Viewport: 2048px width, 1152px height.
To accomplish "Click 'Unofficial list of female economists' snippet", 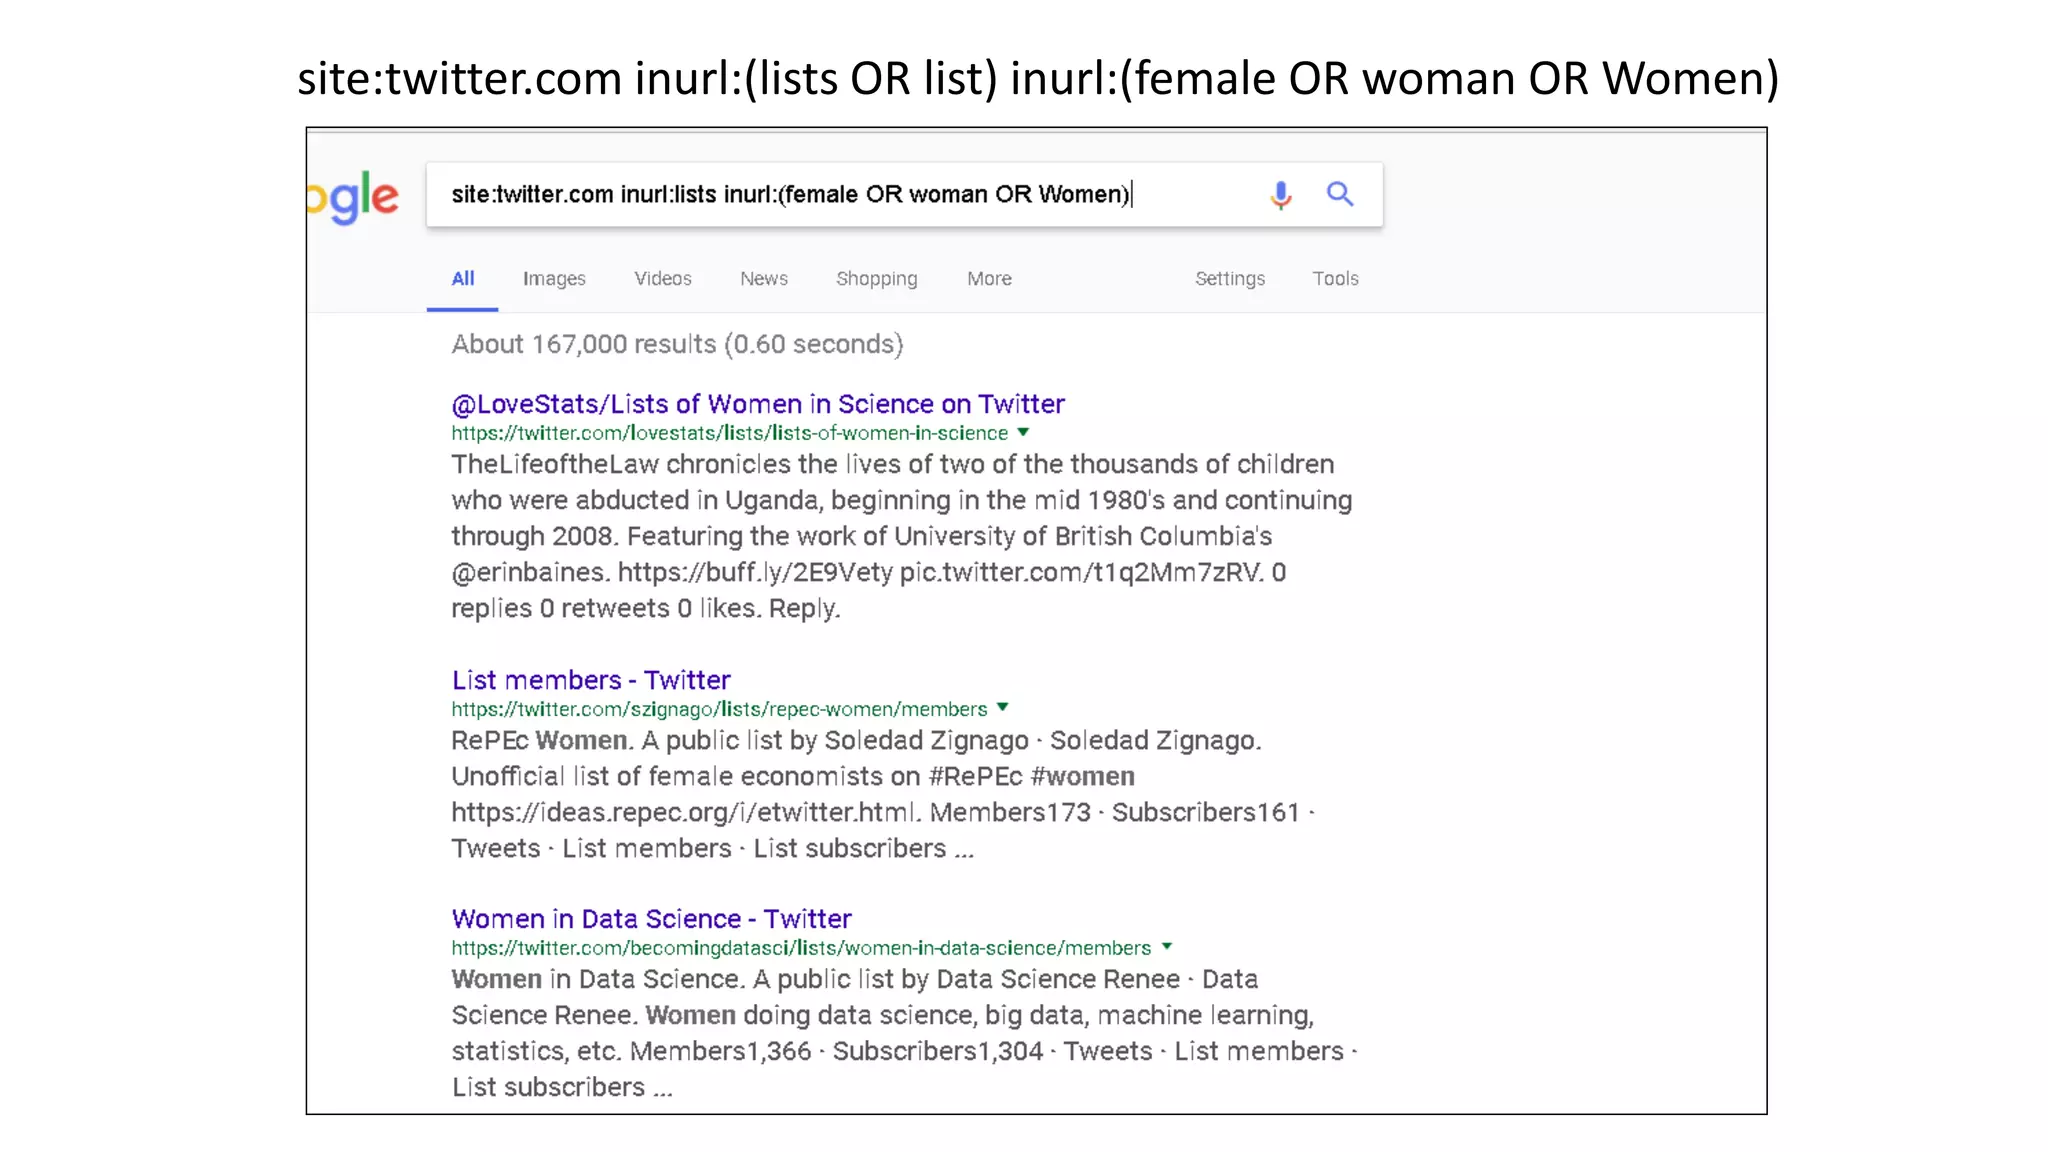I will click(793, 776).
